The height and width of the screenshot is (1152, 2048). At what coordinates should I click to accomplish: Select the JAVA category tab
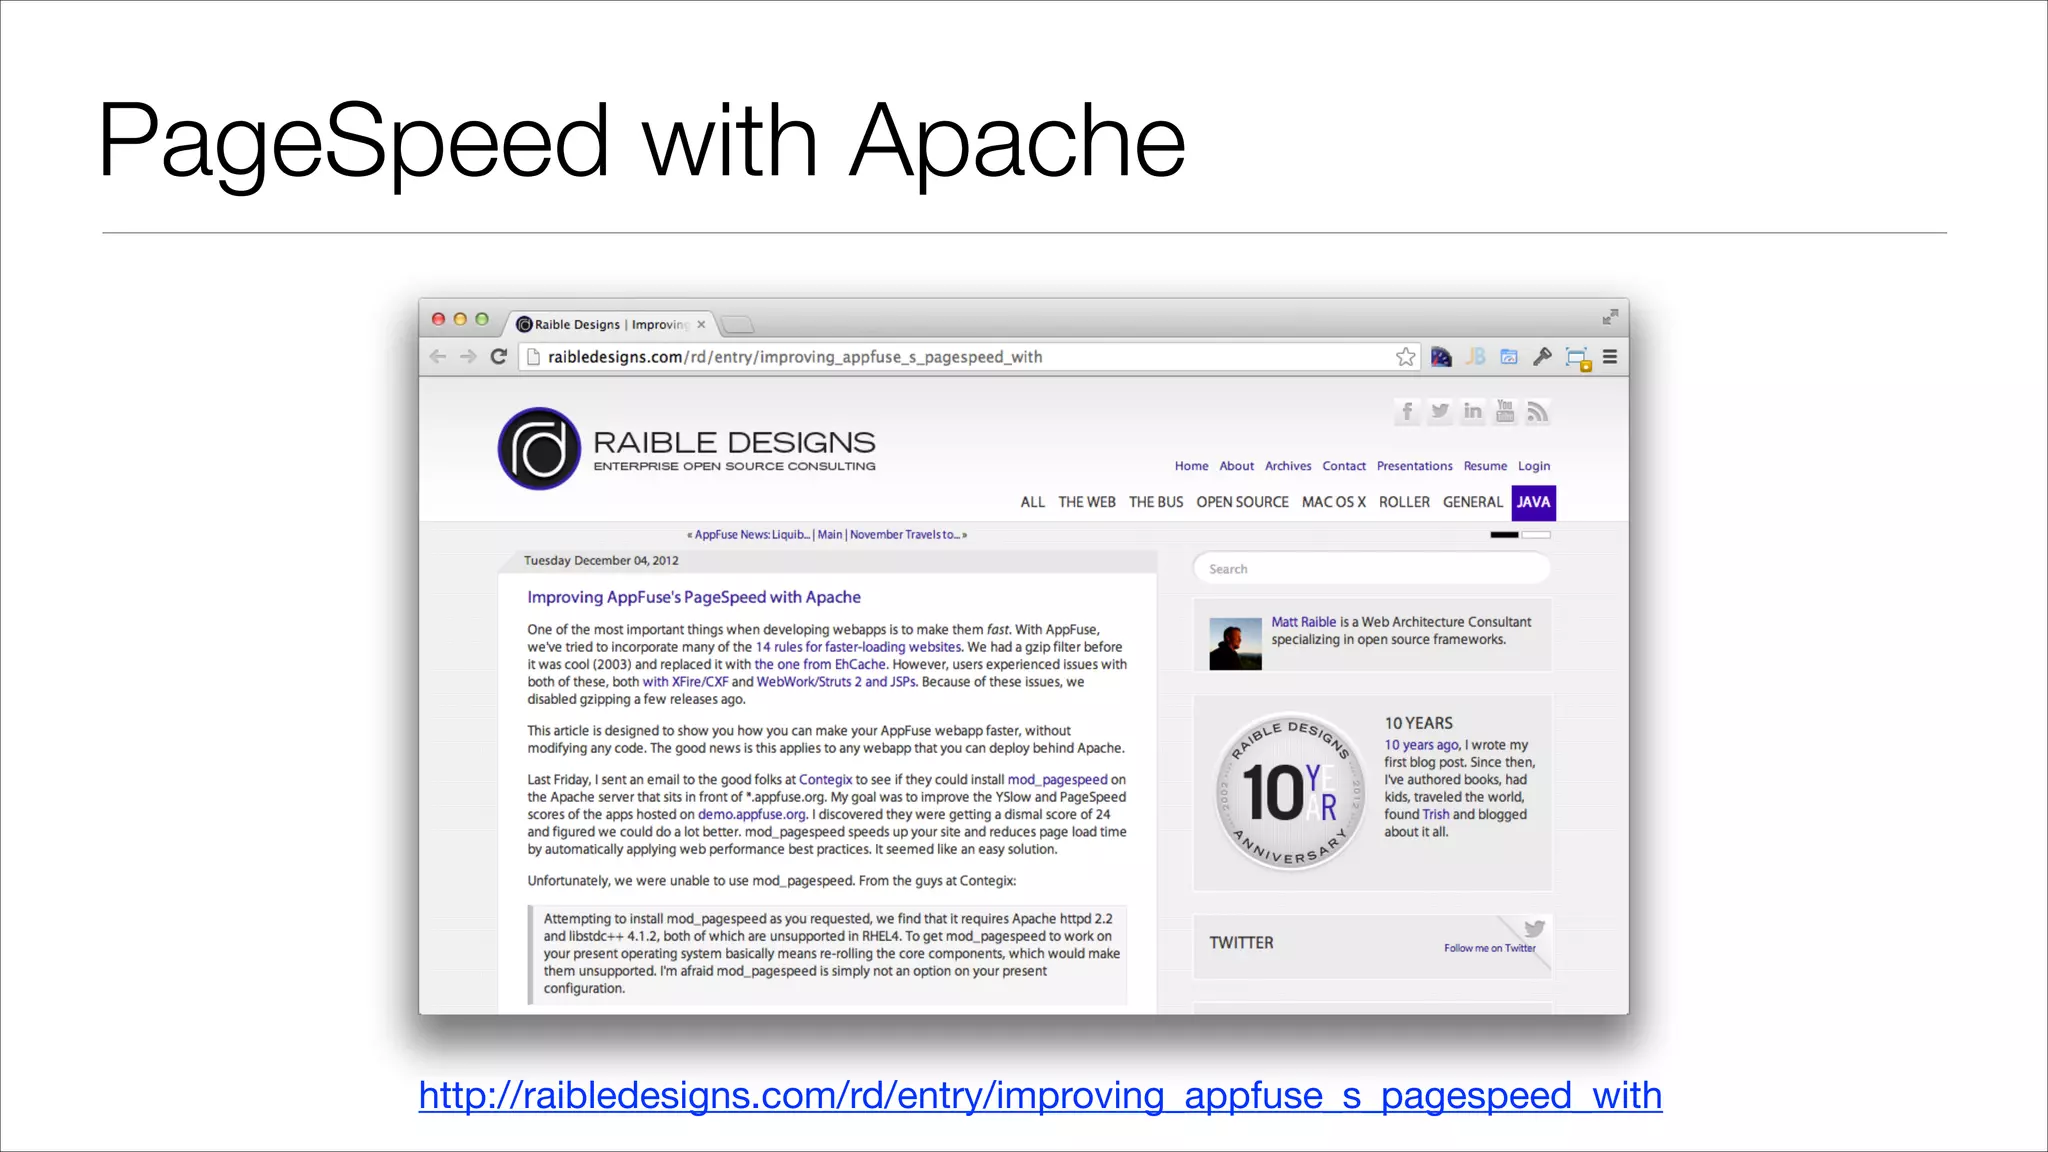pos(1533,502)
